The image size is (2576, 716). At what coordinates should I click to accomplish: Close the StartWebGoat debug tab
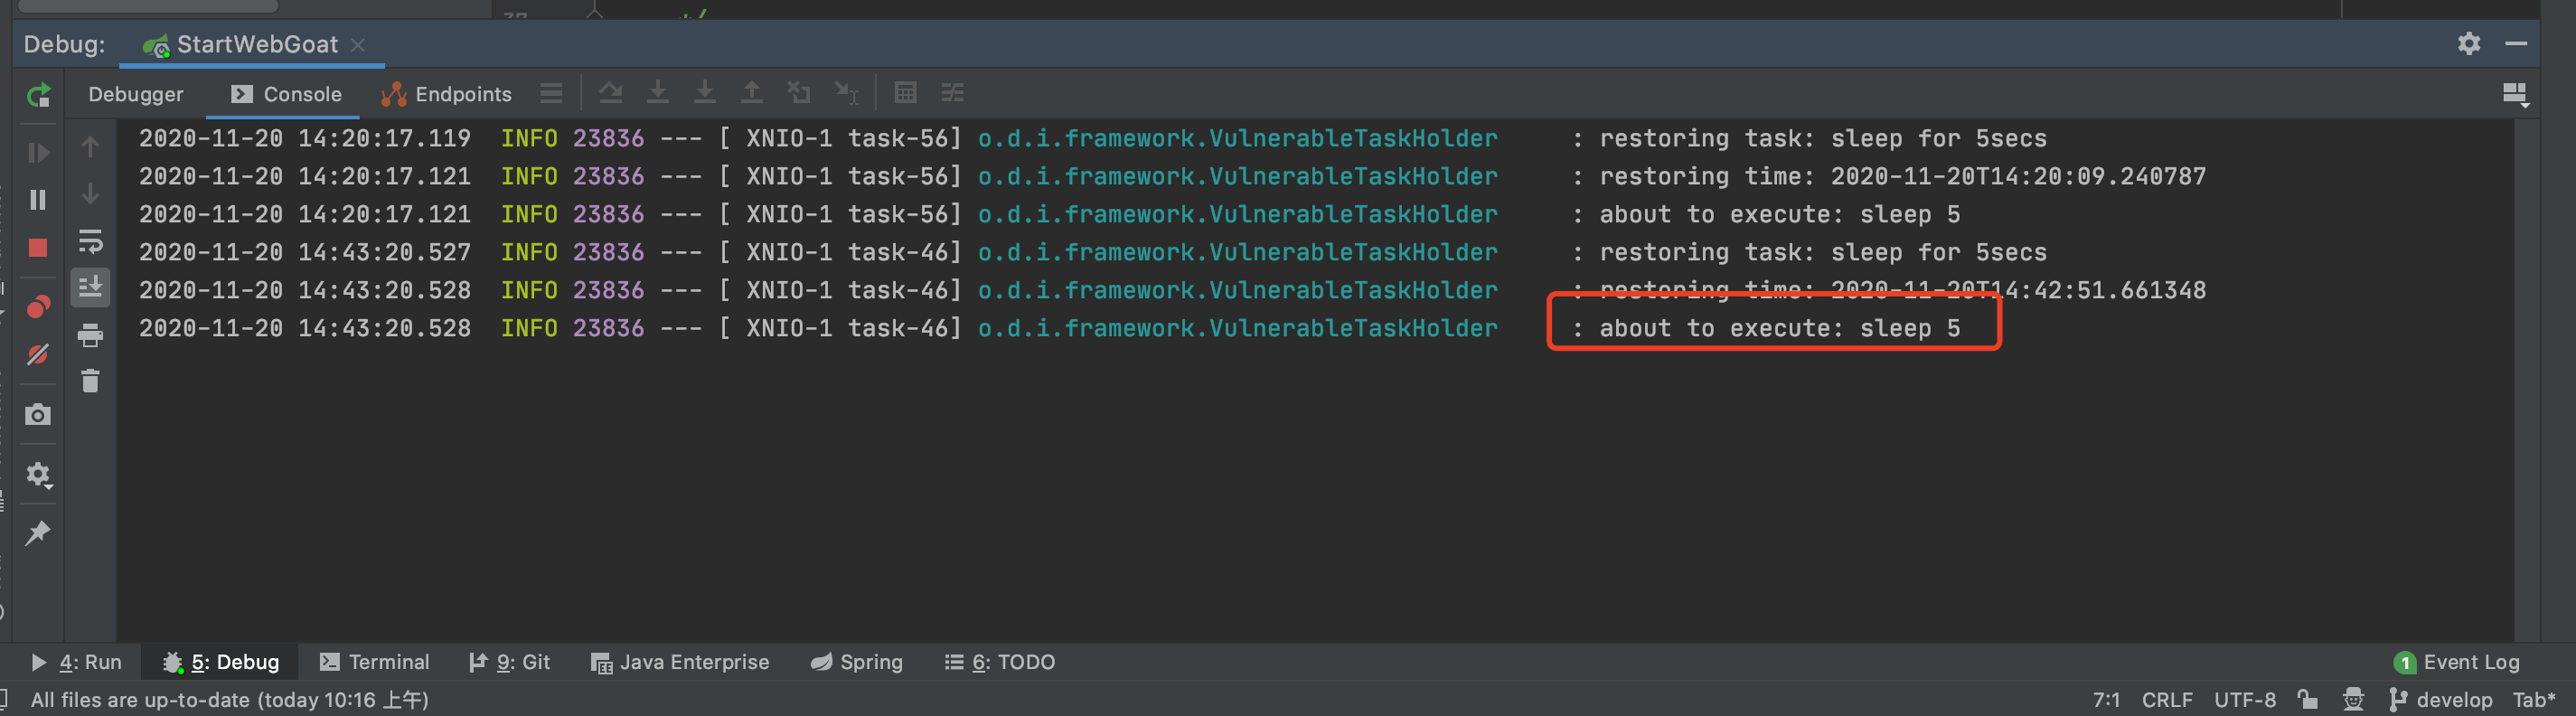pyautogui.click(x=358, y=45)
